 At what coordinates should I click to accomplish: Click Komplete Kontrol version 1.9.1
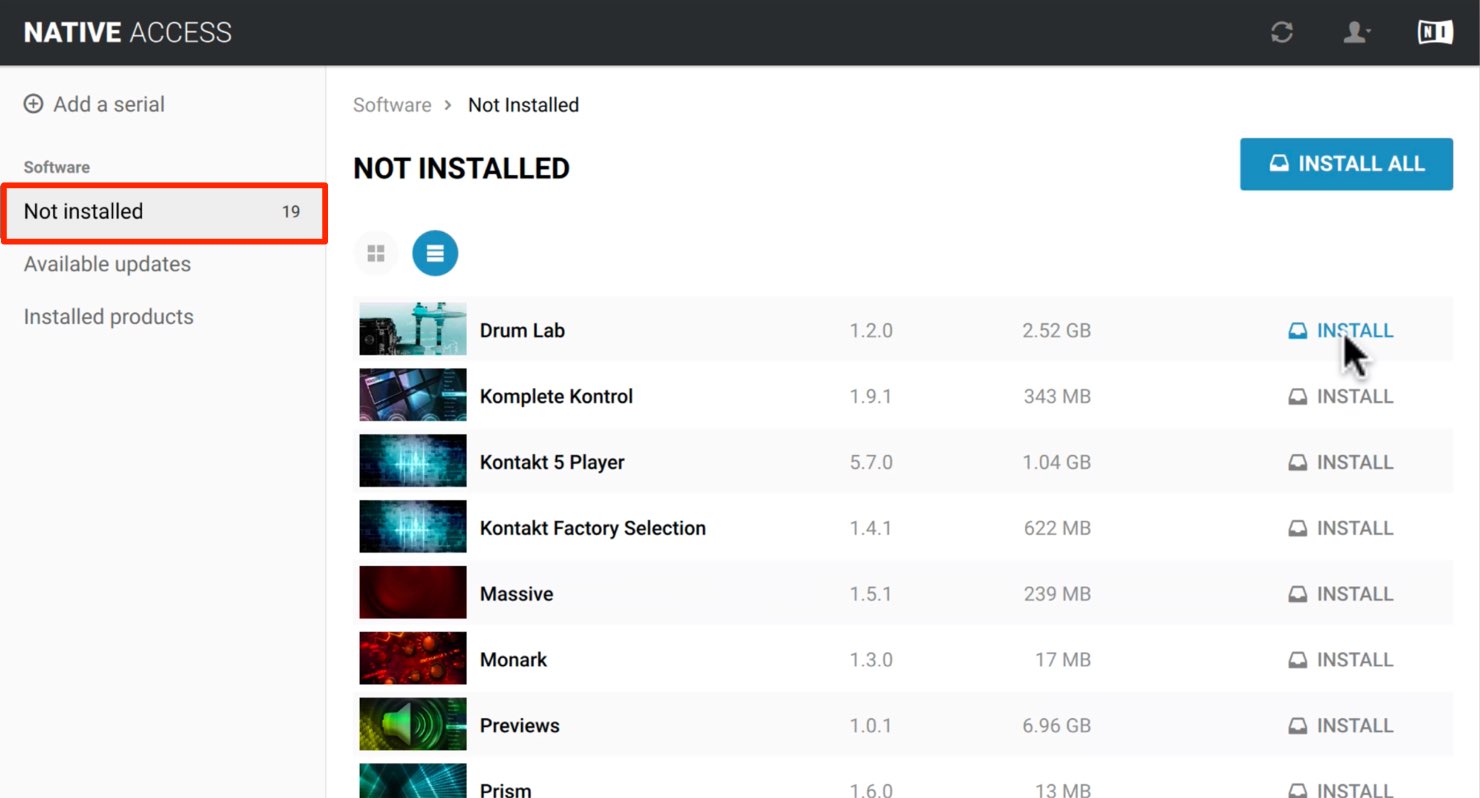871,397
